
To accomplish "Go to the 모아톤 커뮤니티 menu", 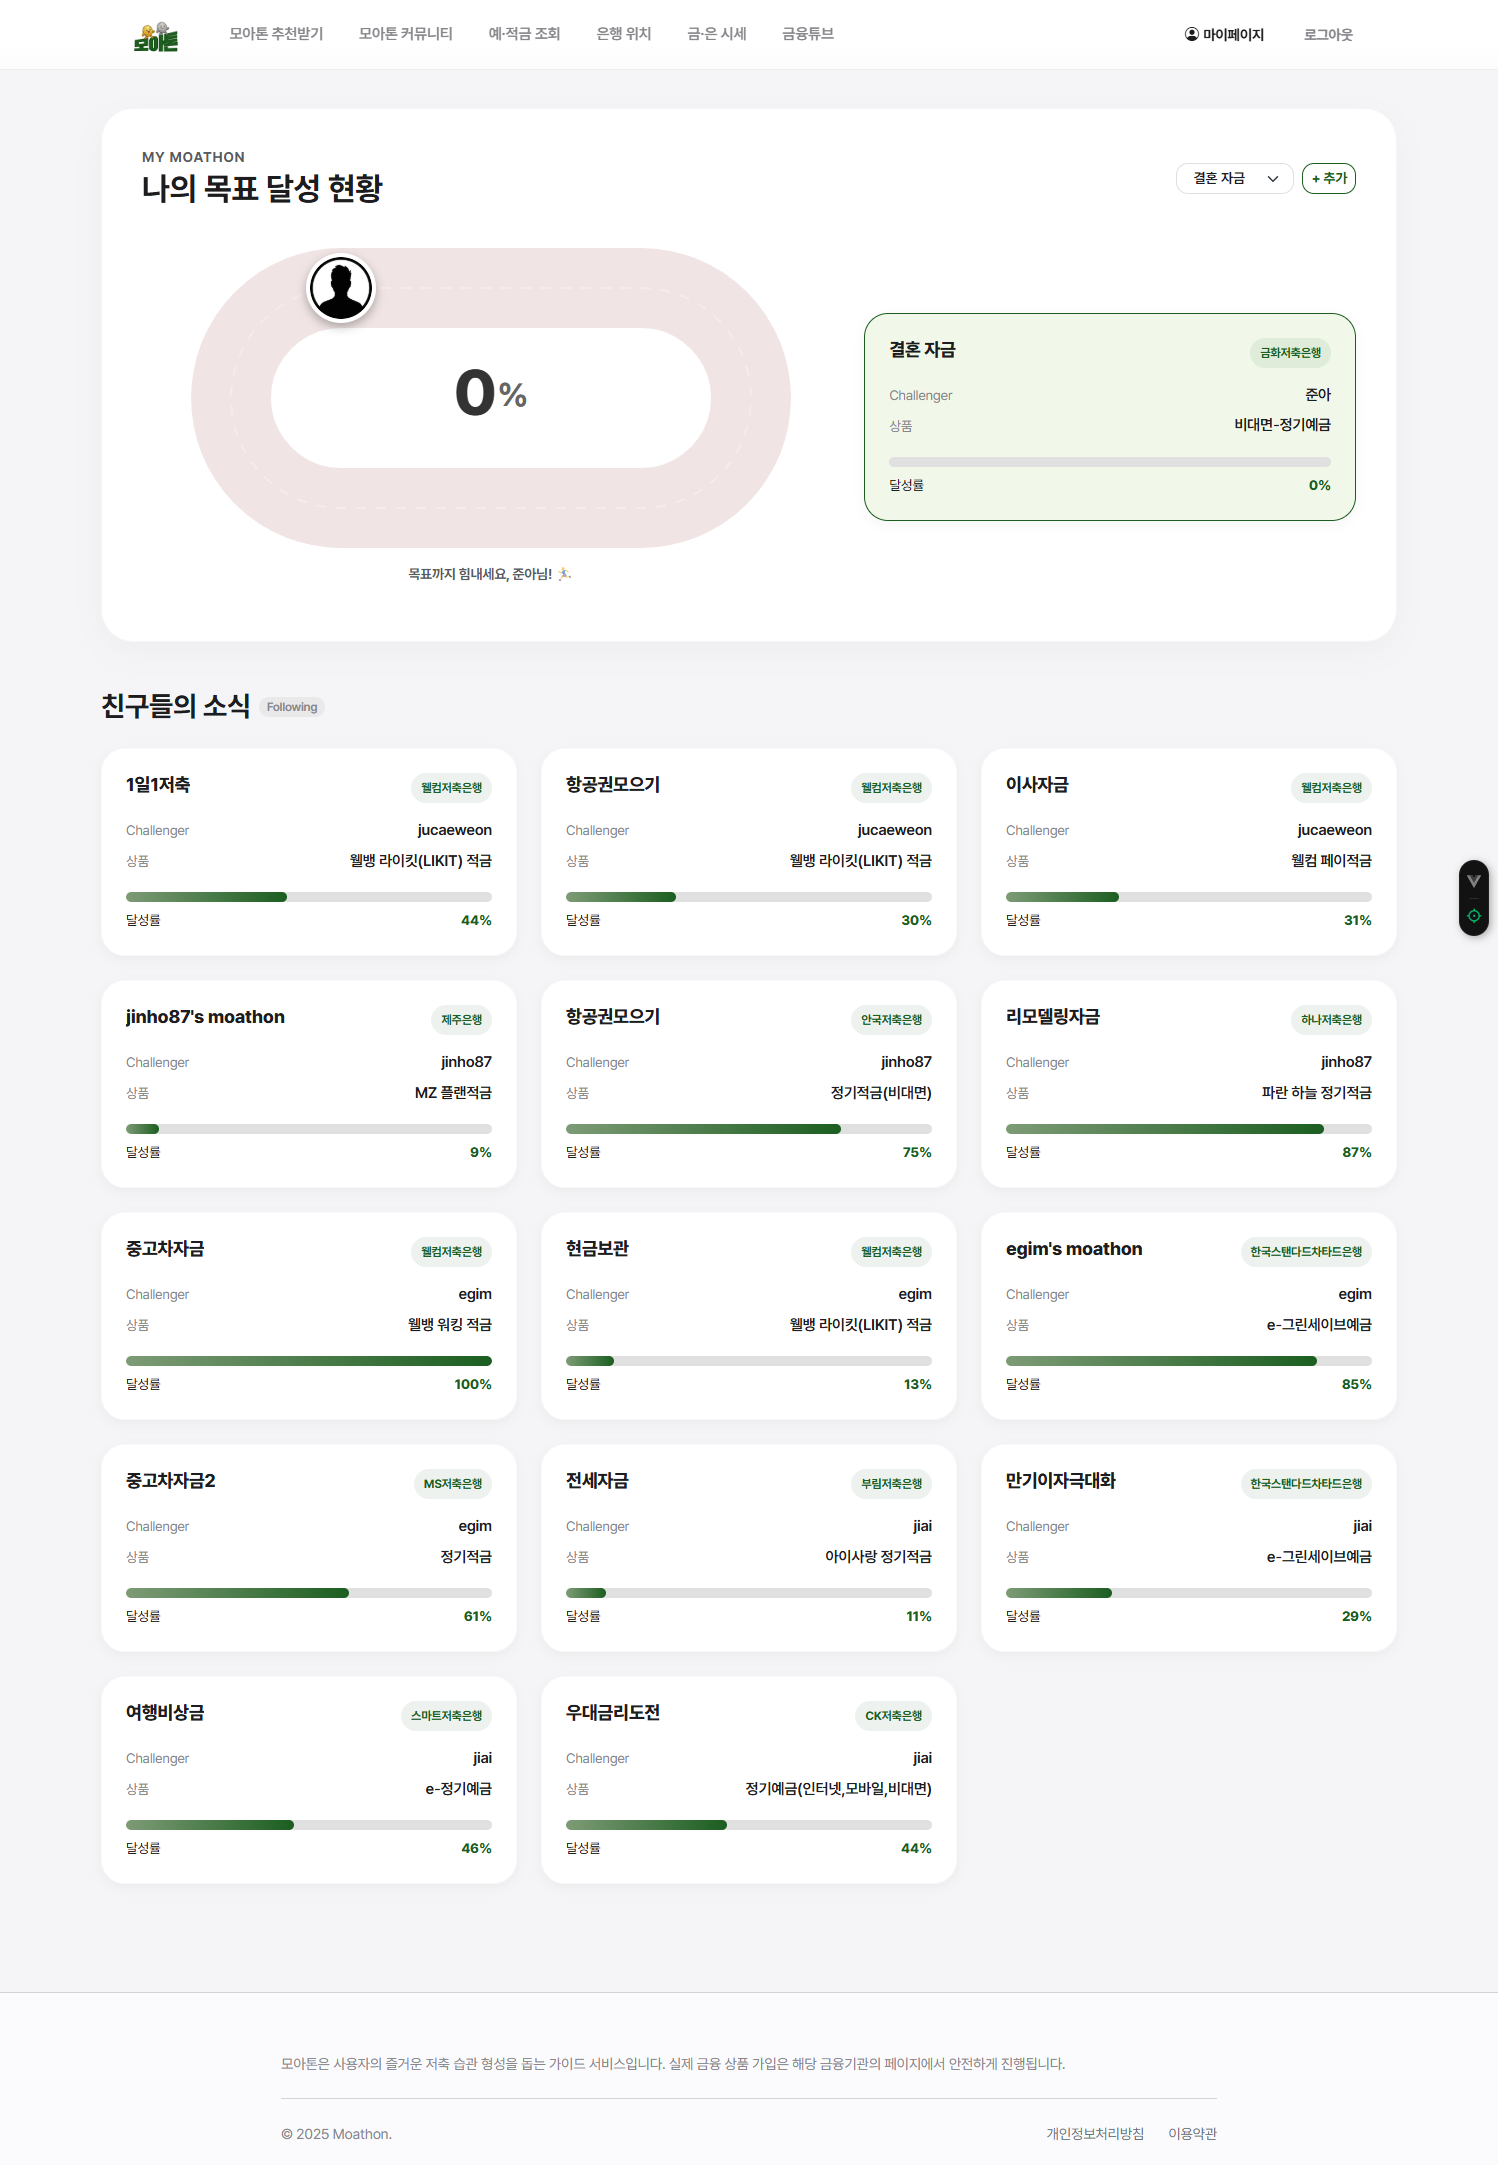I will [x=405, y=34].
